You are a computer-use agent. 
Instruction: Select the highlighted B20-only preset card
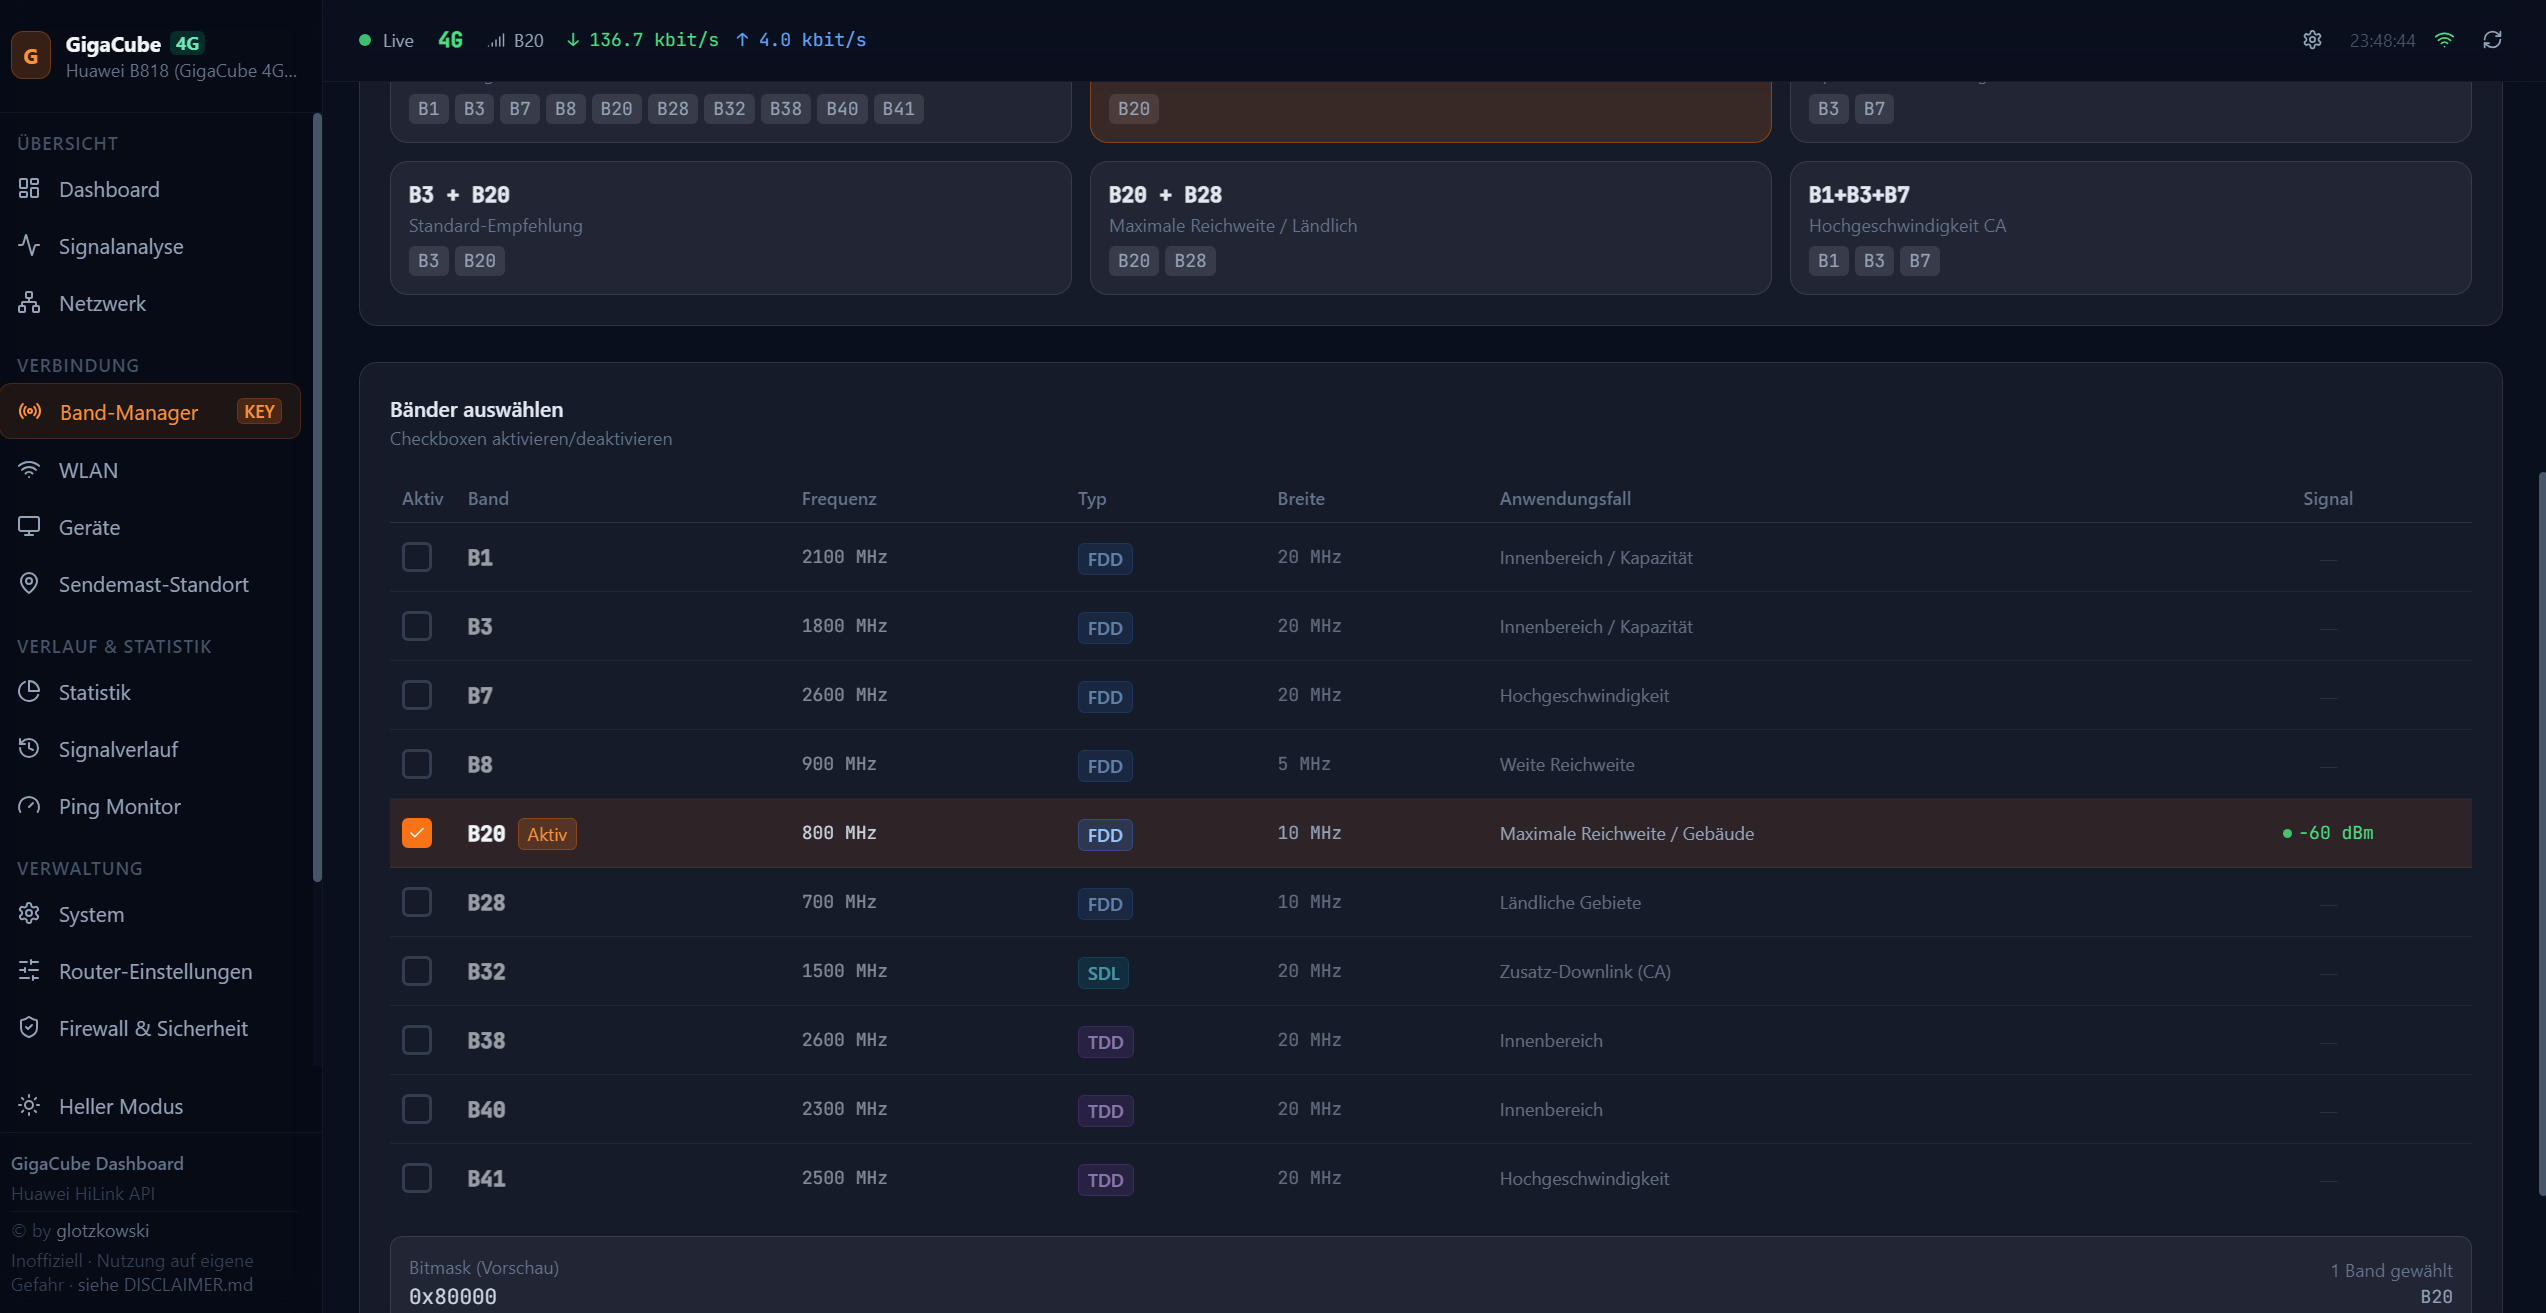1430,111
